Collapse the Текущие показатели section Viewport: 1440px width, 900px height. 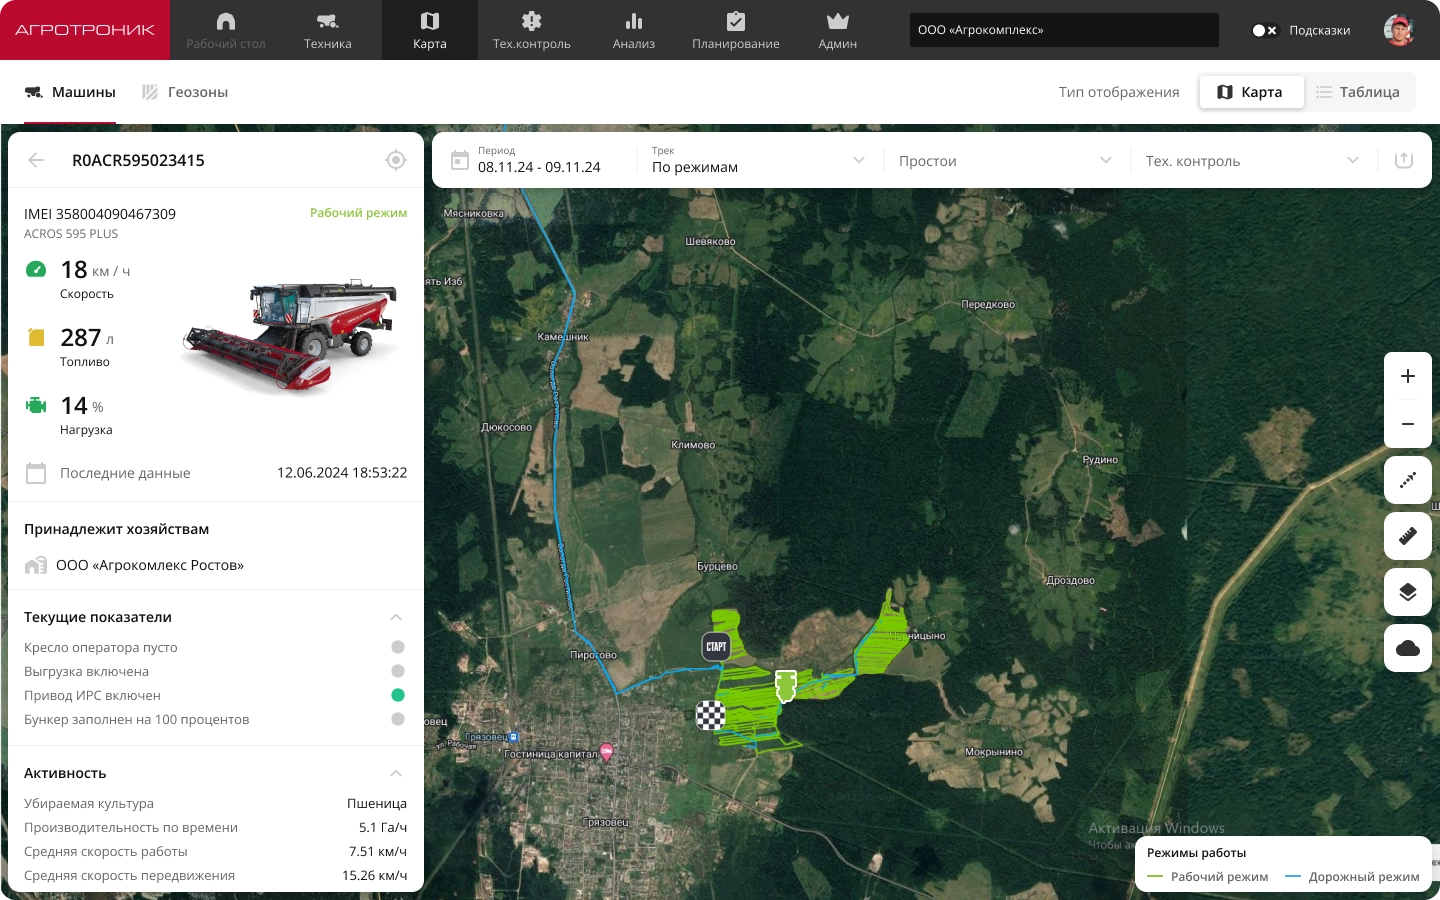pos(396,617)
